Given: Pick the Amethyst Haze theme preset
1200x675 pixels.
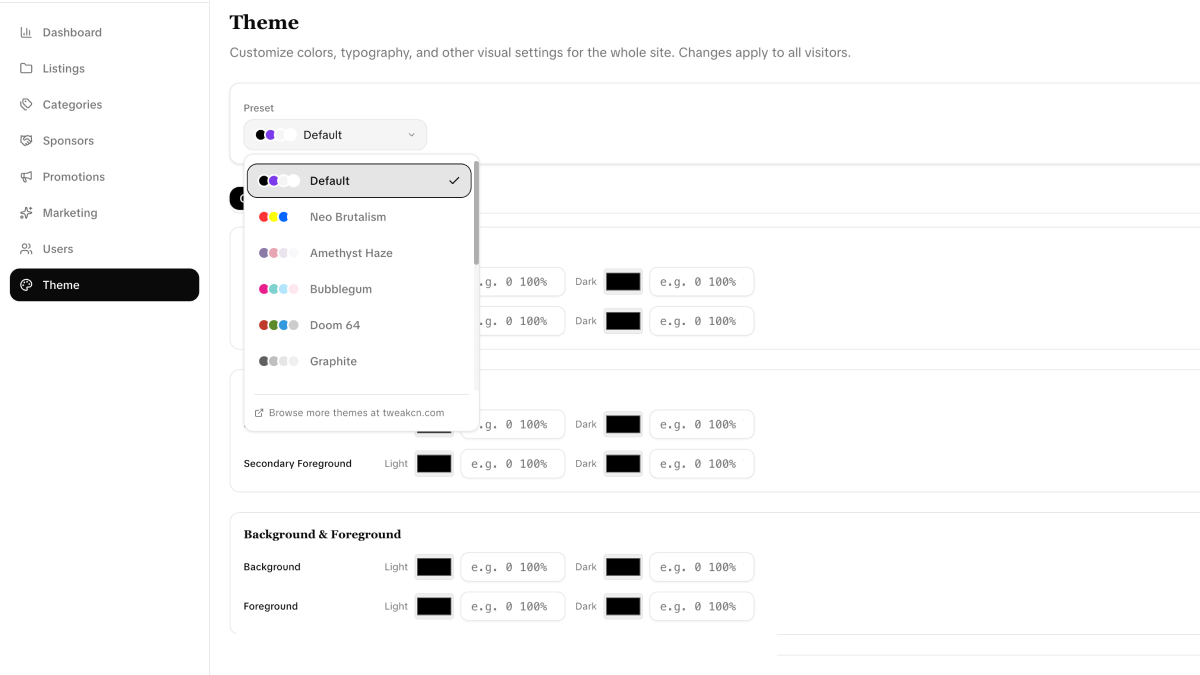Looking at the screenshot, I should [x=351, y=253].
